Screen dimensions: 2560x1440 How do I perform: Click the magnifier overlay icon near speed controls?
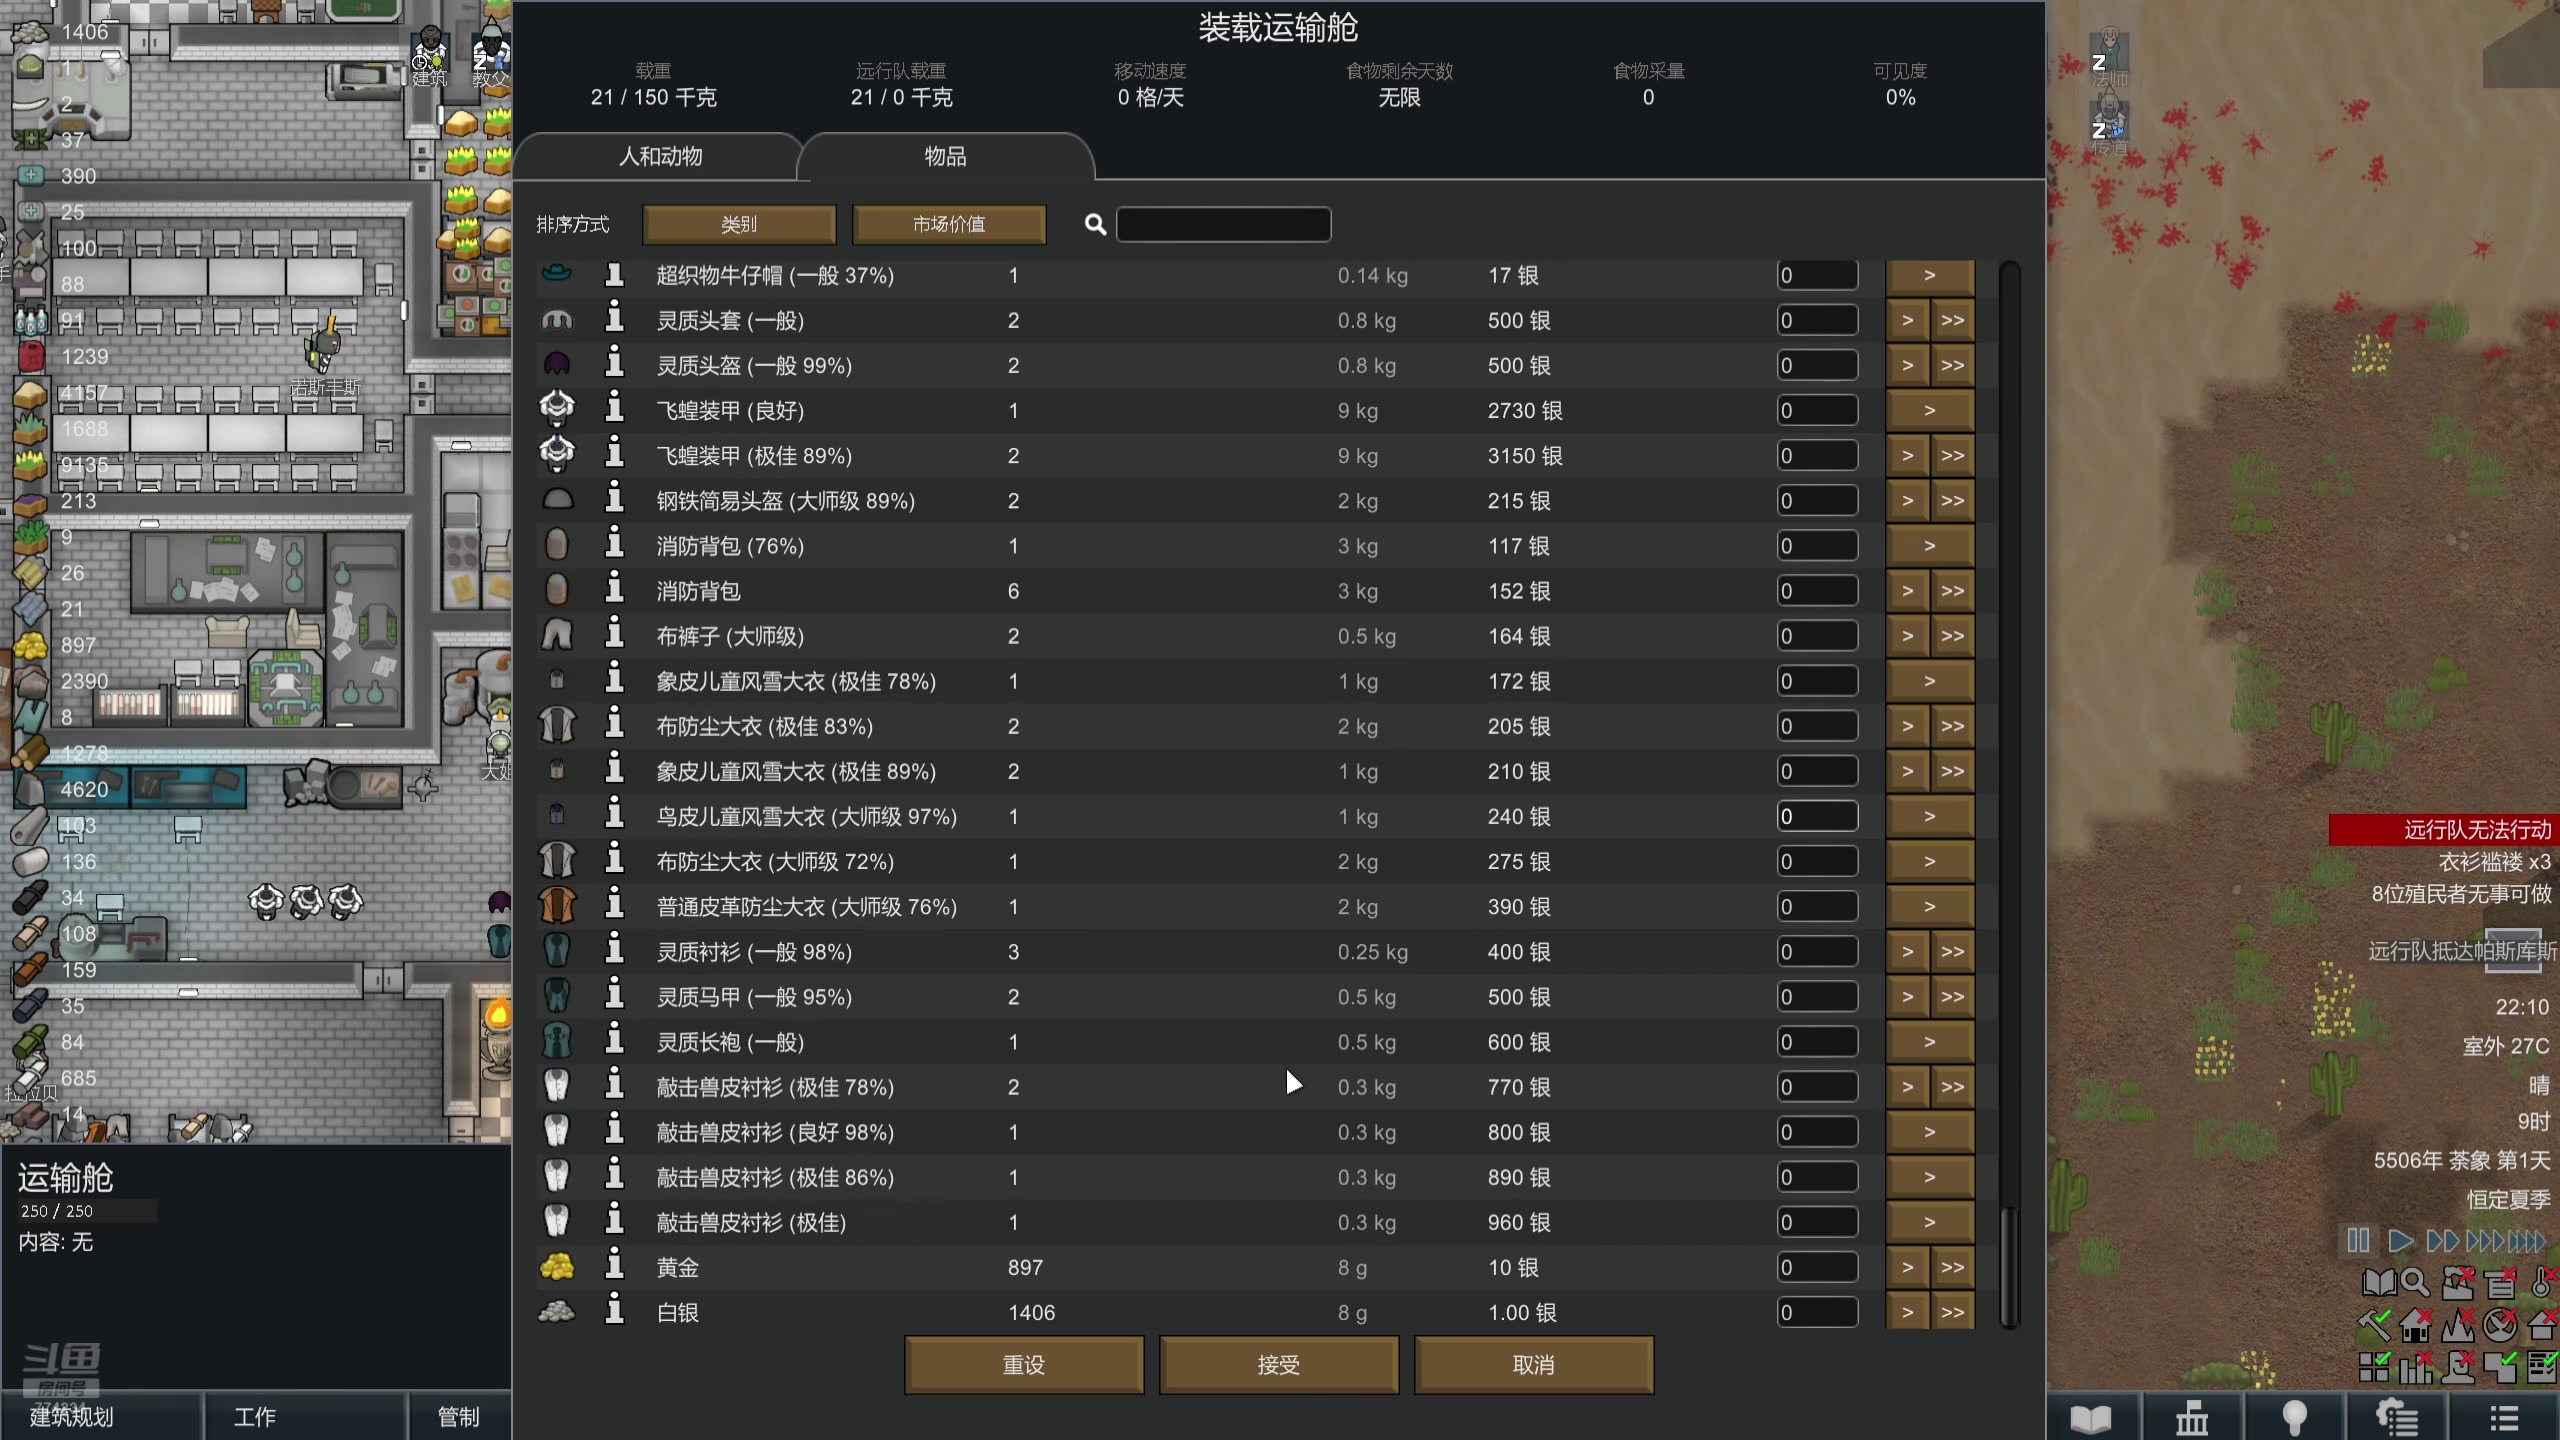click(2414, 1282)
